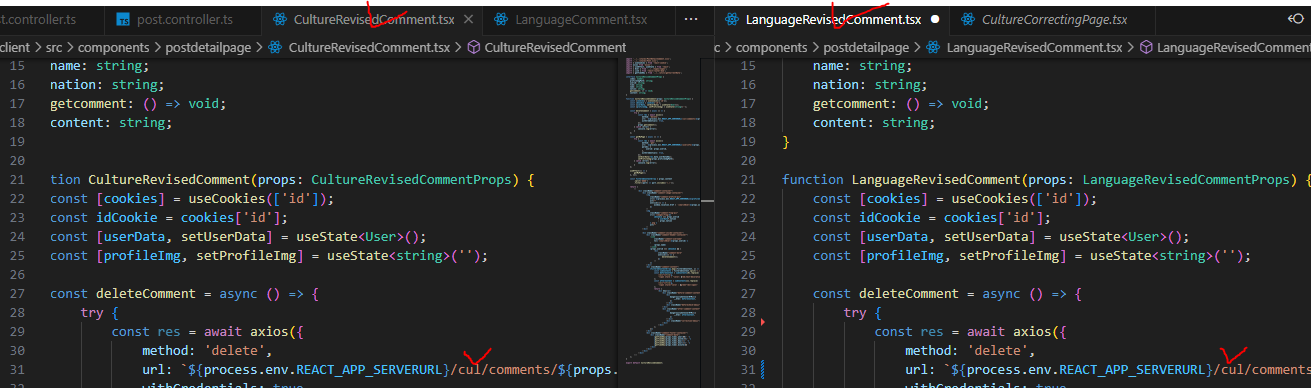Click the LanguageRevisedComment.tsx file breadcrumb
Viewport: 1311px width, 388px height.
click(x=1034, y=47)
